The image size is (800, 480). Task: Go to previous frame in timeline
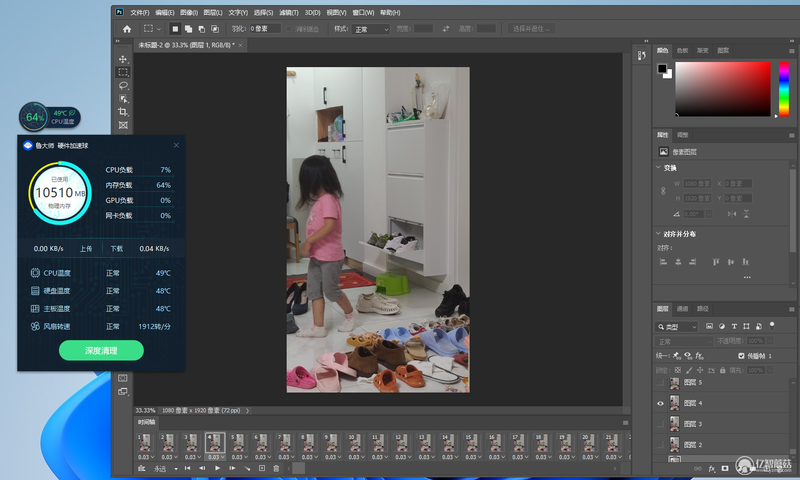[203, 468]
